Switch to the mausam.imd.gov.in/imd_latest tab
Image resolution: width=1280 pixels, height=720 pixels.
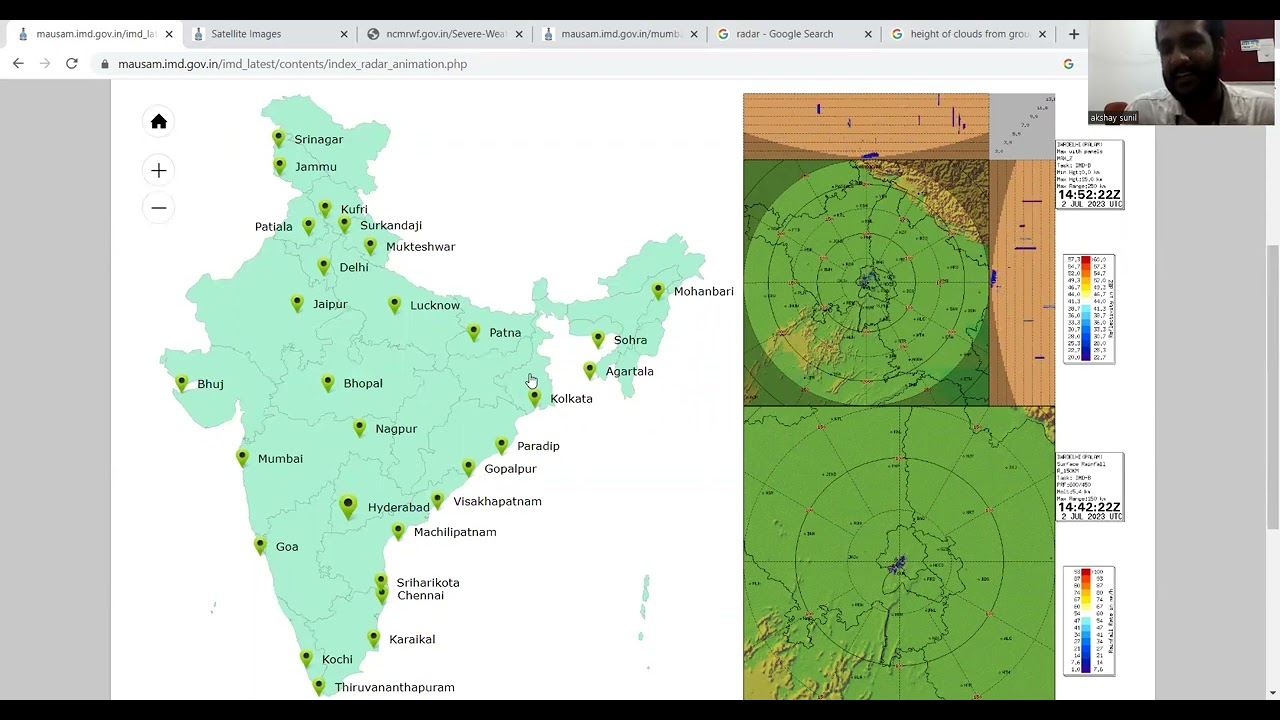(x=94, y=34)
